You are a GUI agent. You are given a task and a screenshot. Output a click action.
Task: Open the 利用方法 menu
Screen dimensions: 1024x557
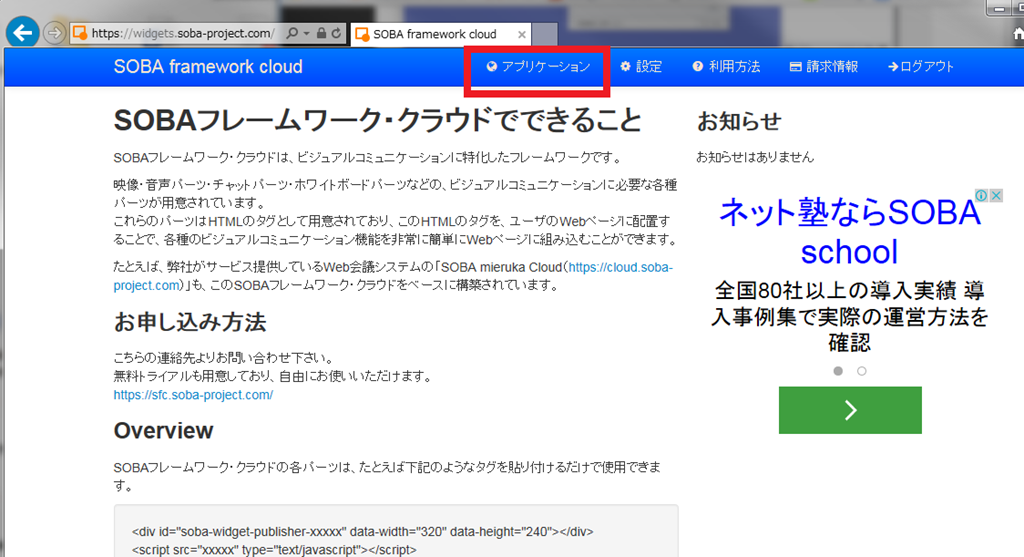pos(726,67)
